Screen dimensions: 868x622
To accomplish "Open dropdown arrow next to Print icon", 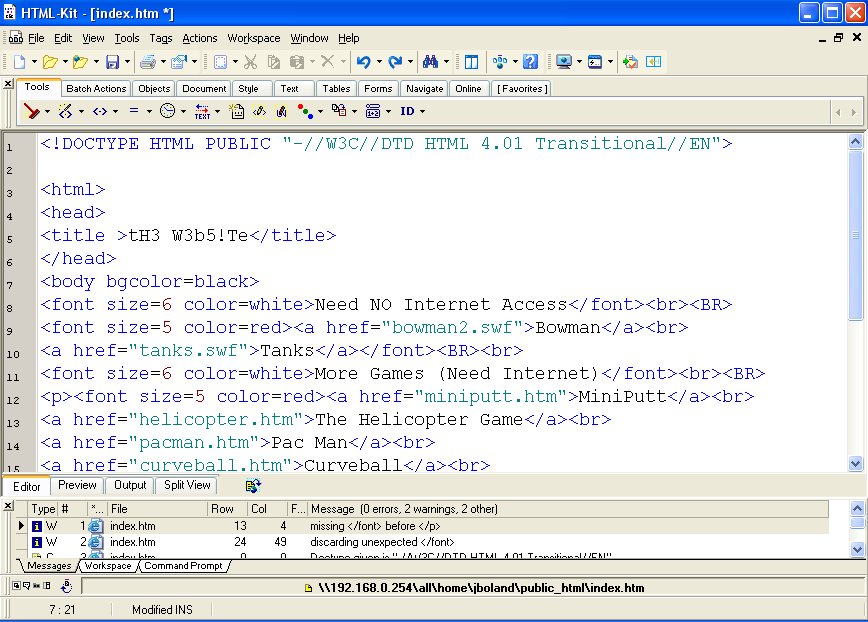I will [163, 61].
